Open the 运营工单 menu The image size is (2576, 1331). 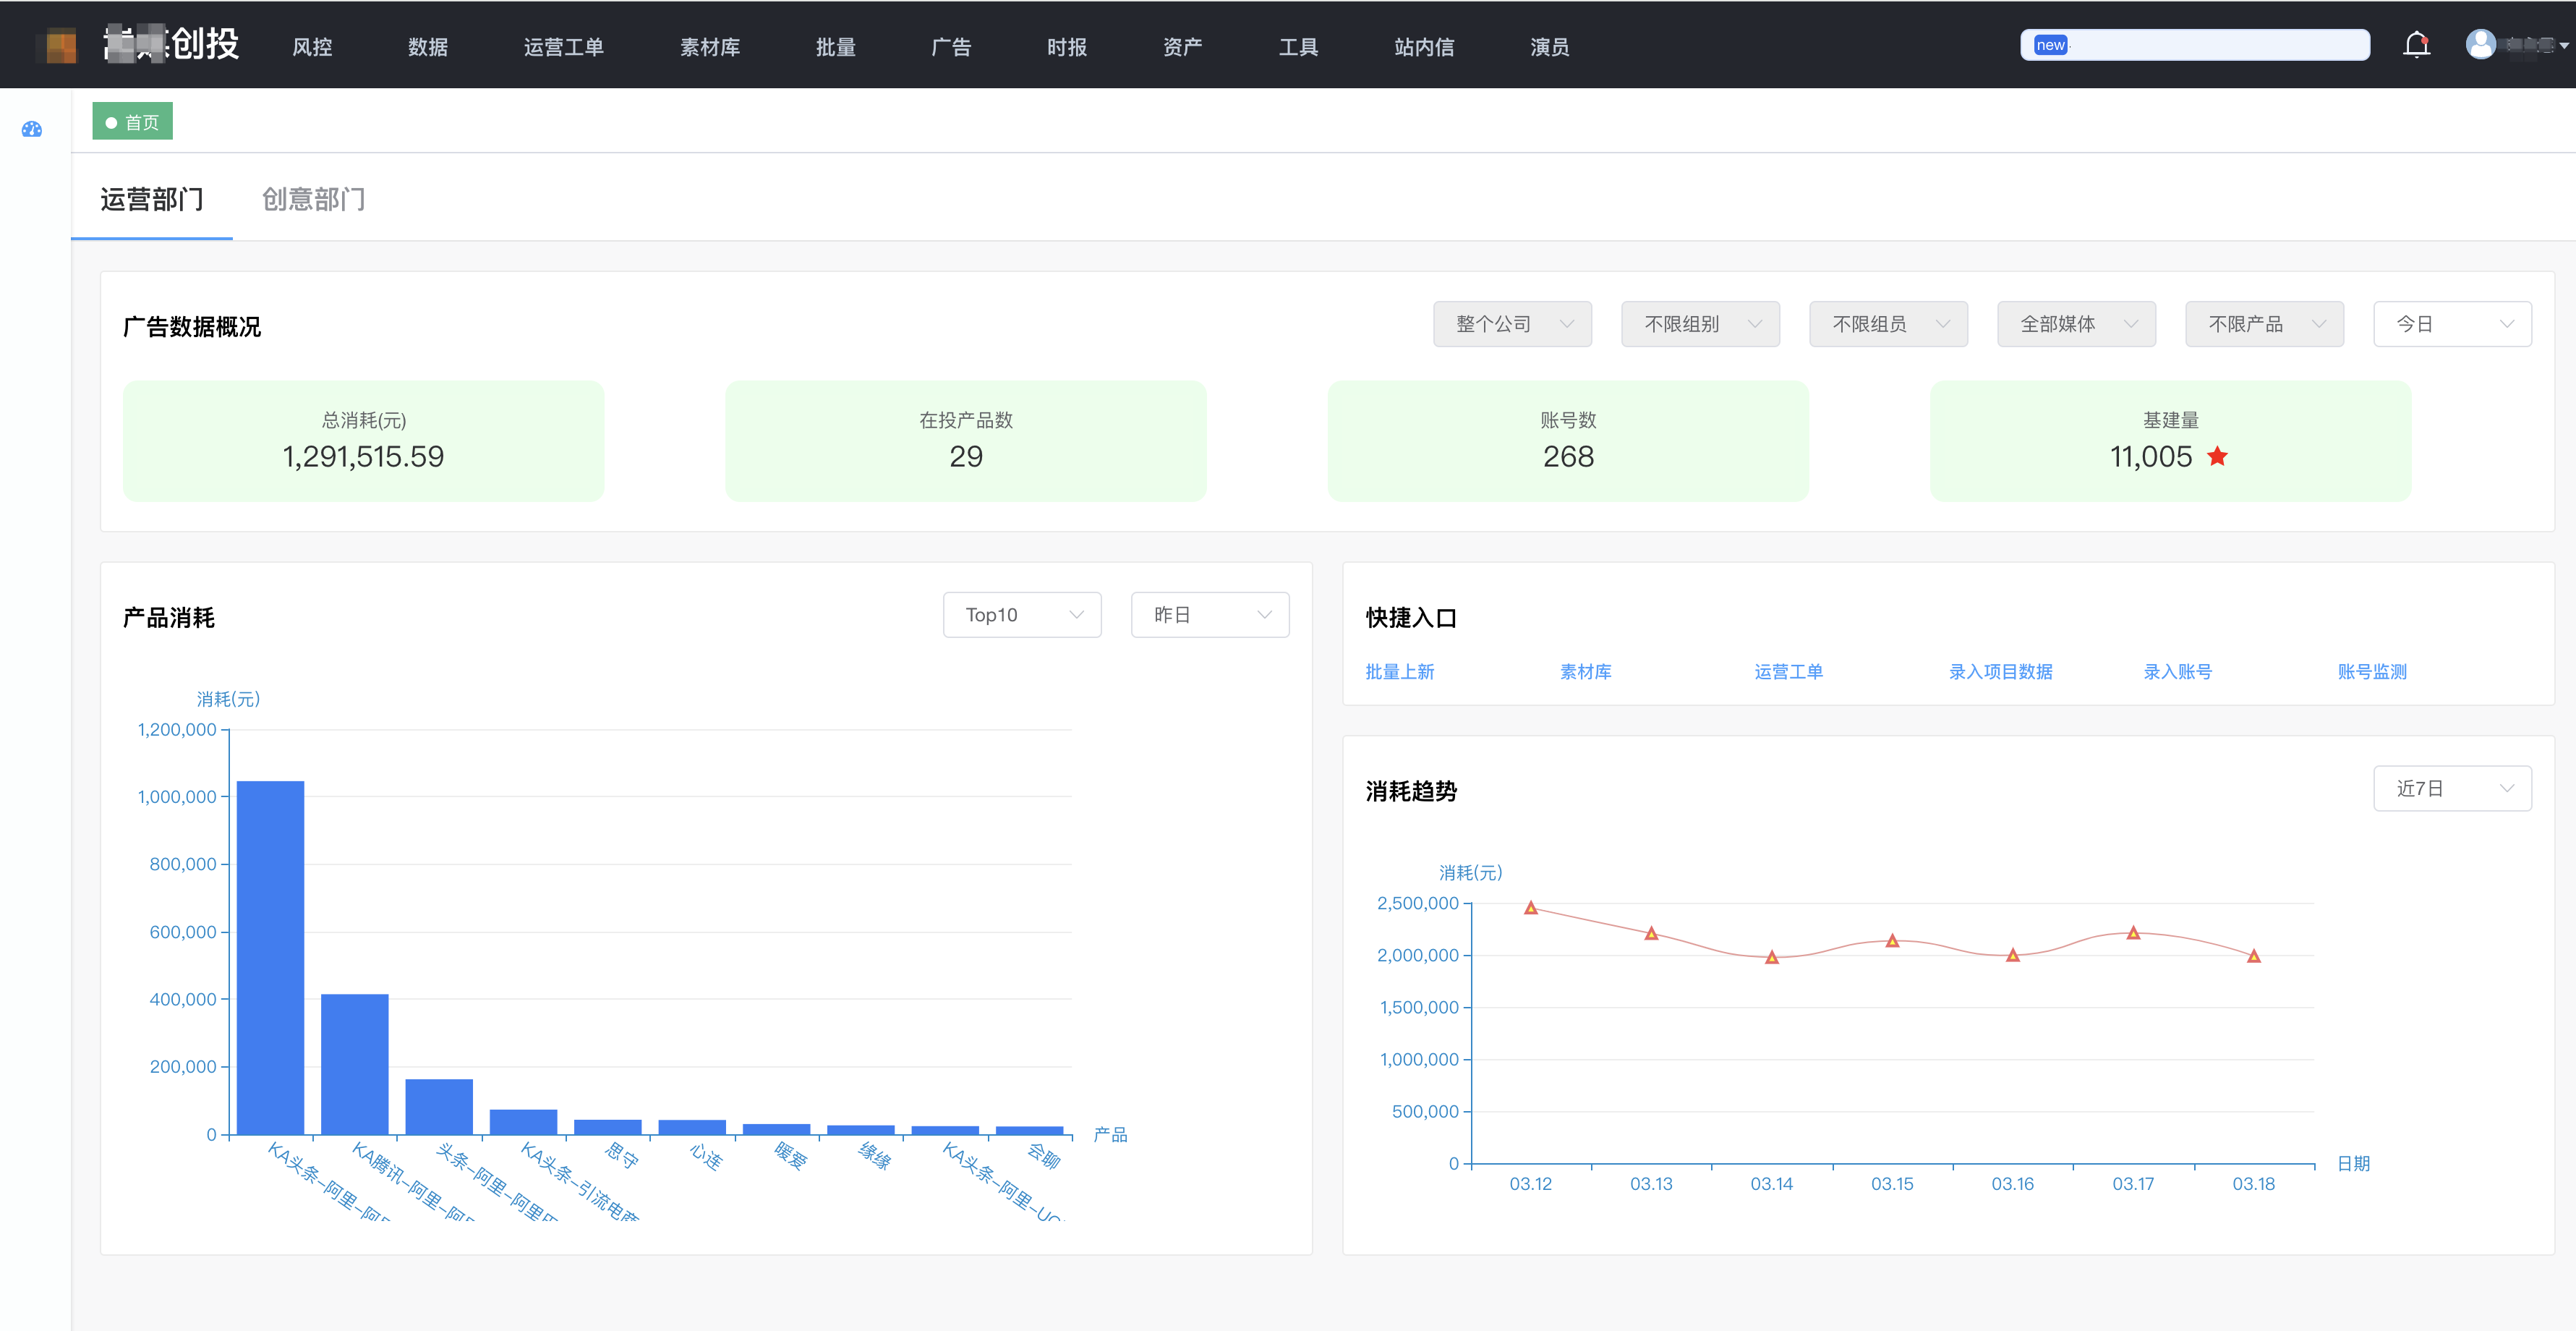pyautogui.click(x=564, y=47)
